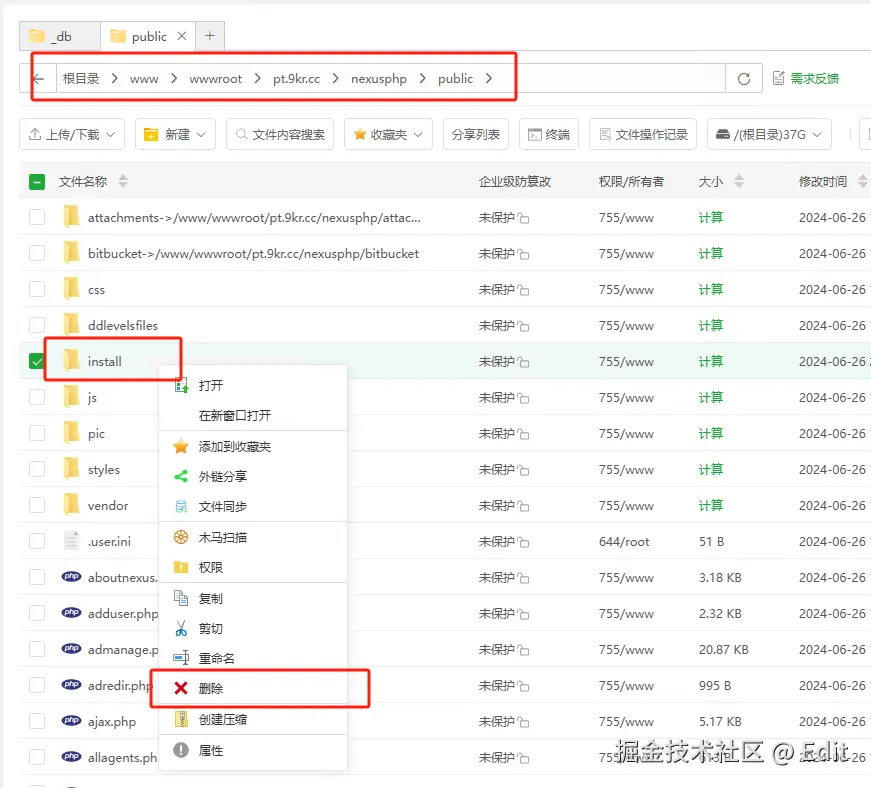Expand the 新建 dropdown
The height and width of the screenshot is (788, 871).
[x=175, y=134]
